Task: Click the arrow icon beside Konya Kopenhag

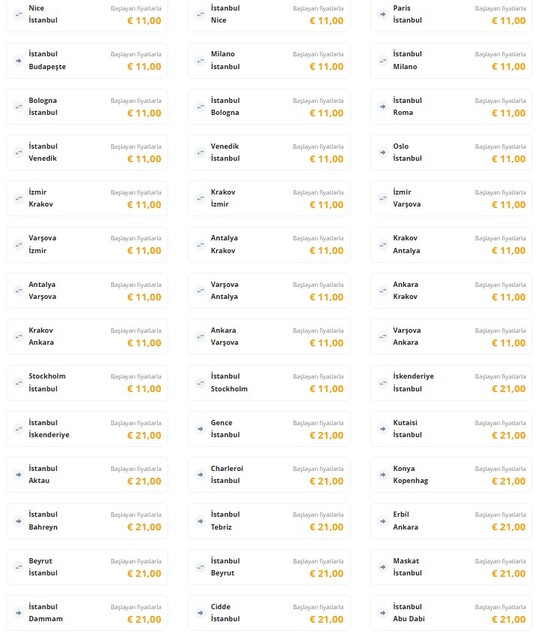Action: (x=382, y=475)
